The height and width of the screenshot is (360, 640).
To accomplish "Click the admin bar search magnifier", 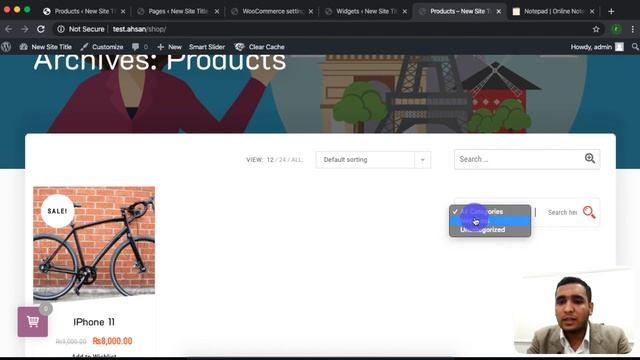I will (x=635, y=47).
